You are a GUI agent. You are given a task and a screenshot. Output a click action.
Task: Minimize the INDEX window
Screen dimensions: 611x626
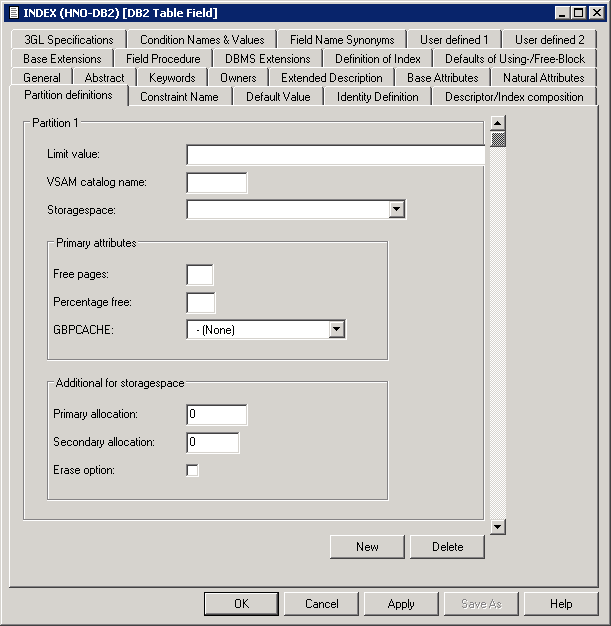[x=561, y=13]
